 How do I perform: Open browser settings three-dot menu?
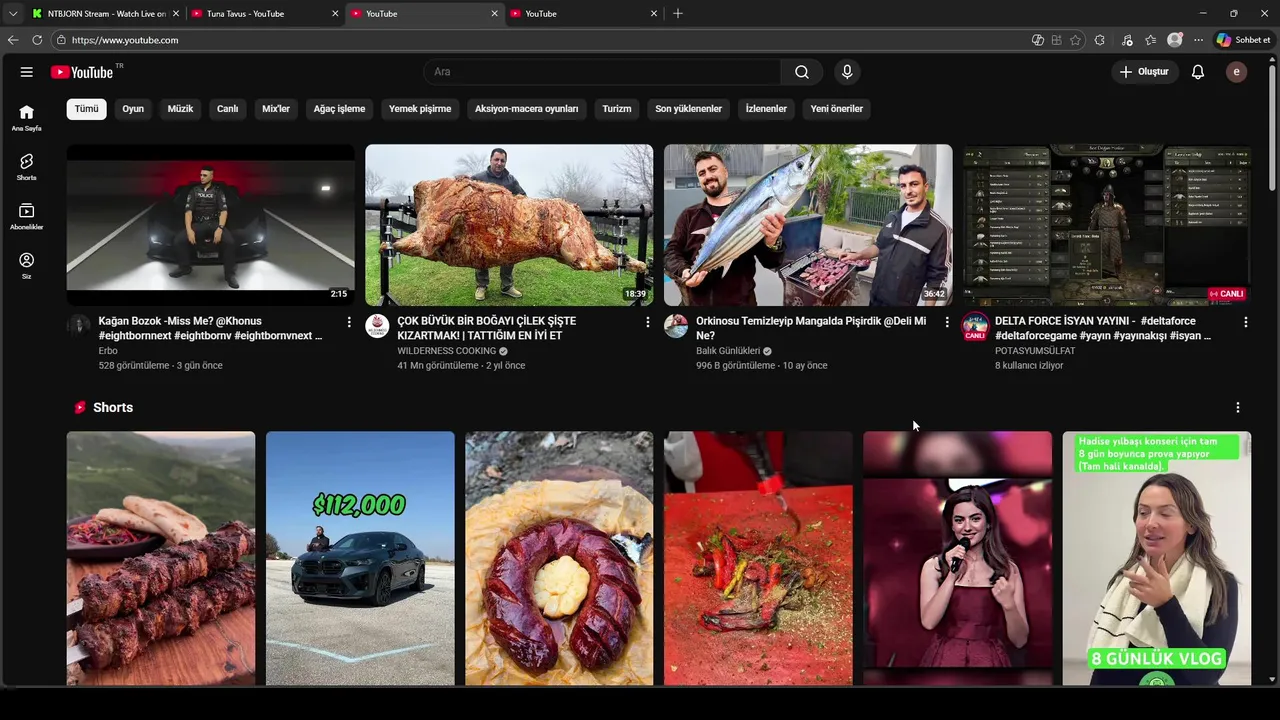point(1198,40)
